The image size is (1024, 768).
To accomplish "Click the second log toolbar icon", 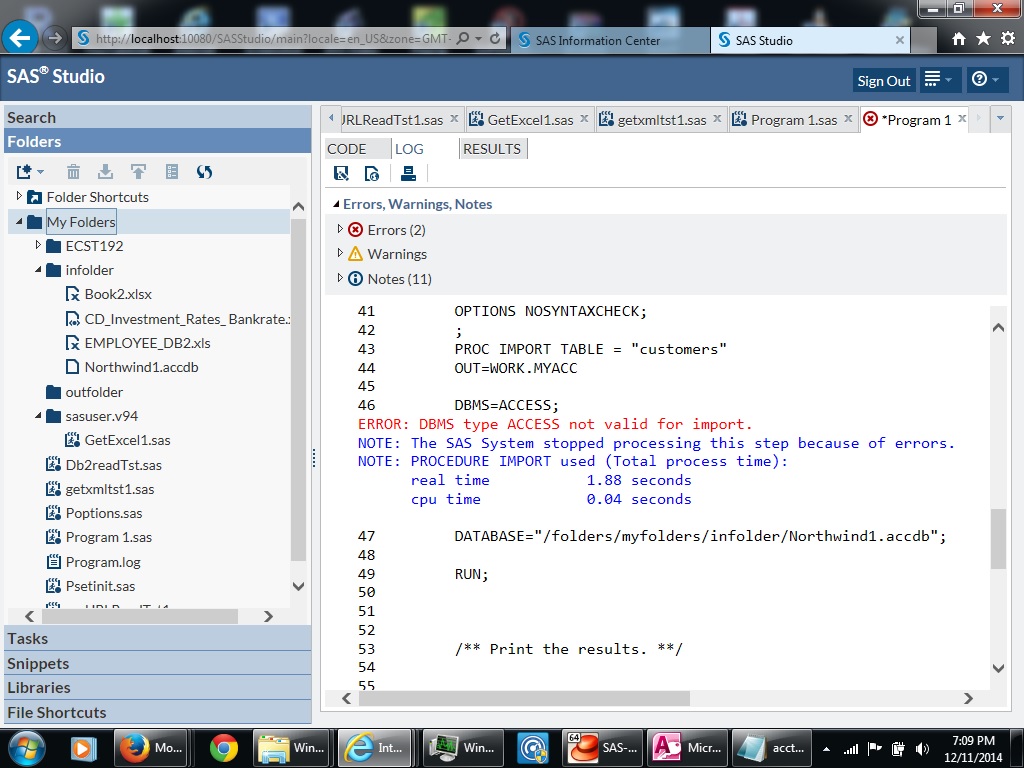I will (372, 173).
